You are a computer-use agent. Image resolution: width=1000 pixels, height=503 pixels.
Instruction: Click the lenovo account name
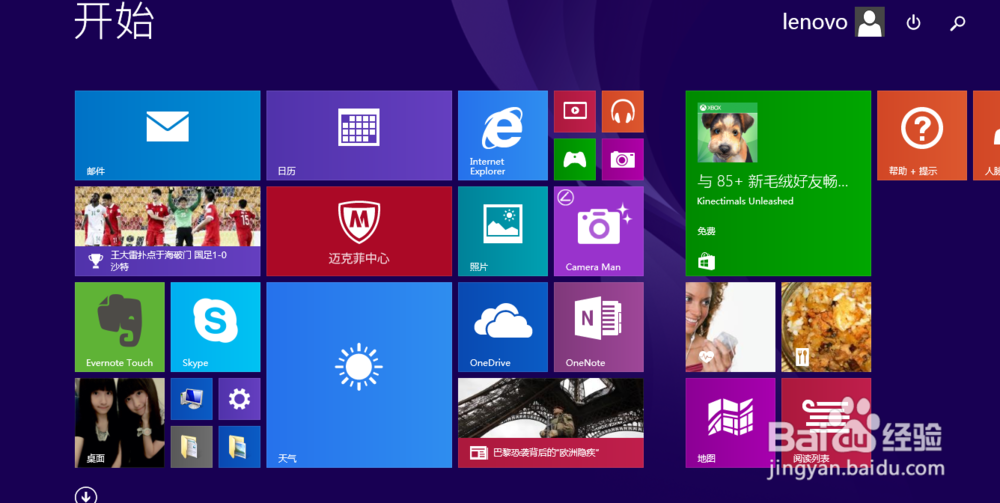pyautogui.click(x=814, y=22)
